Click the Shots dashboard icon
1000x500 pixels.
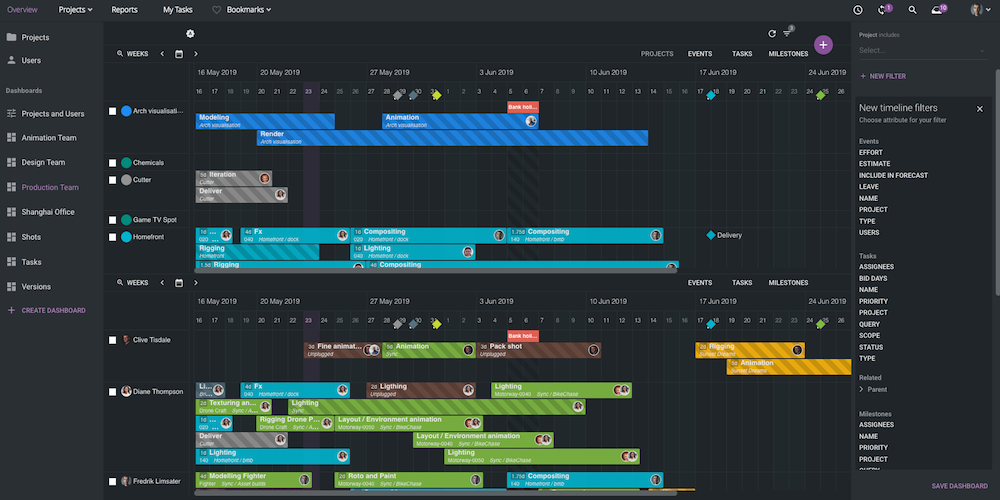[11, 237]
